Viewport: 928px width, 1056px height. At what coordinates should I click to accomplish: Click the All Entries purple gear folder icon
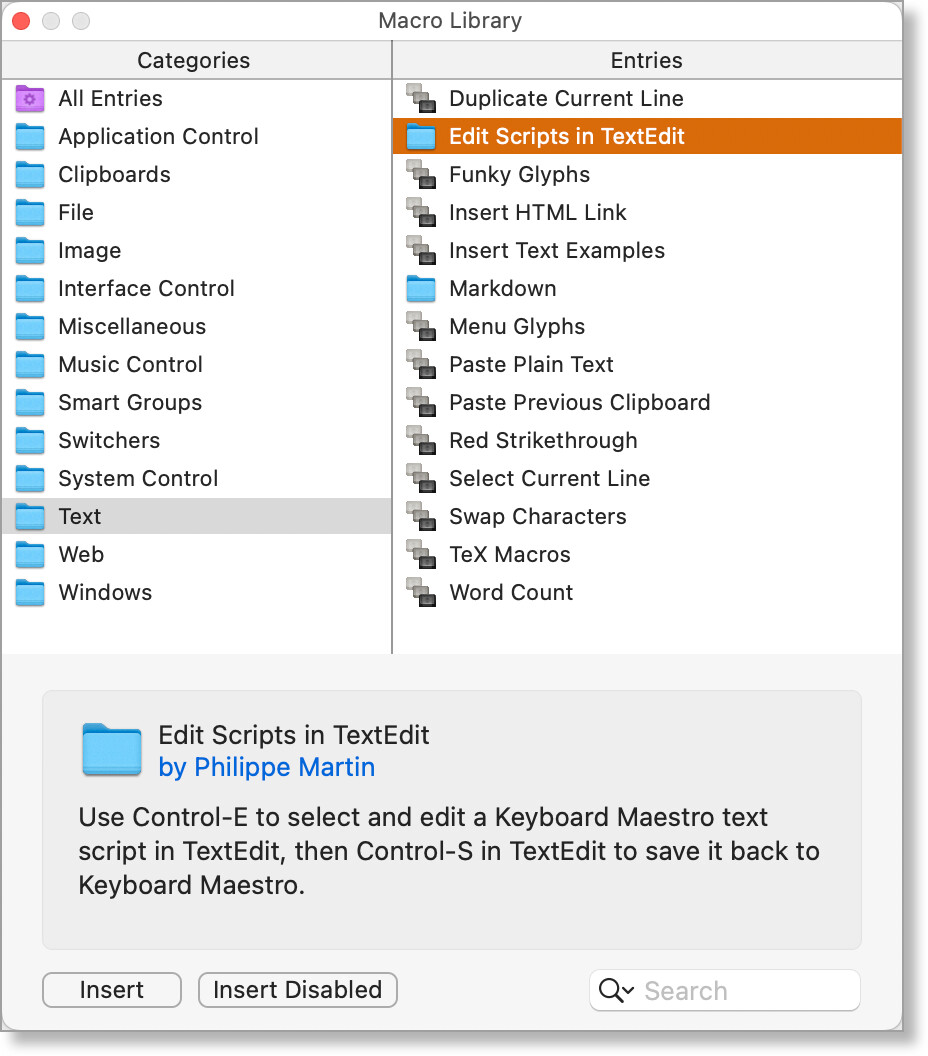[30, 98]
